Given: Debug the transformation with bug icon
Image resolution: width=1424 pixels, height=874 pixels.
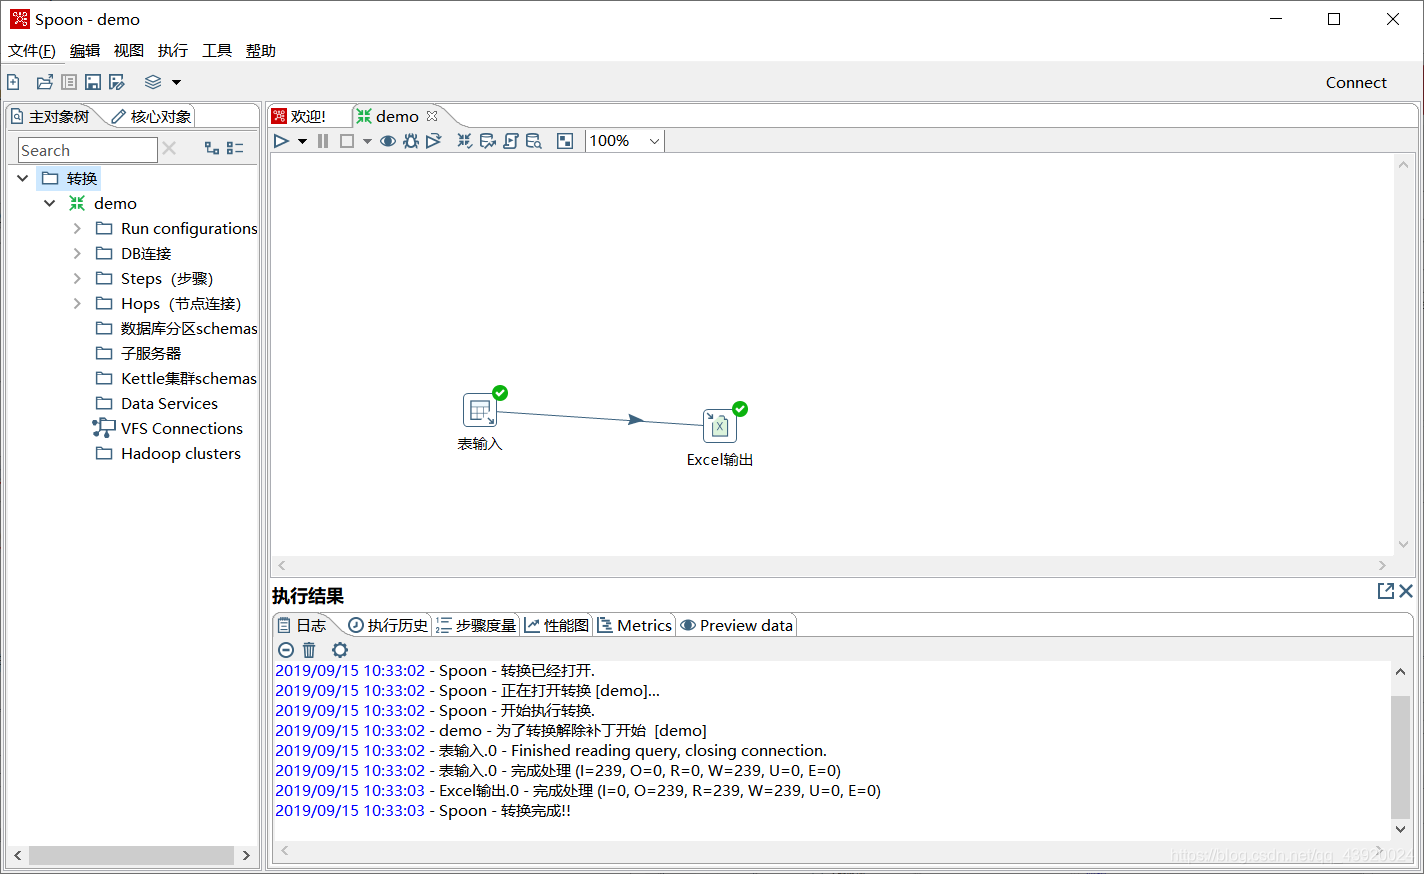Looking at the screenshot, I should (x=411, y=141).
